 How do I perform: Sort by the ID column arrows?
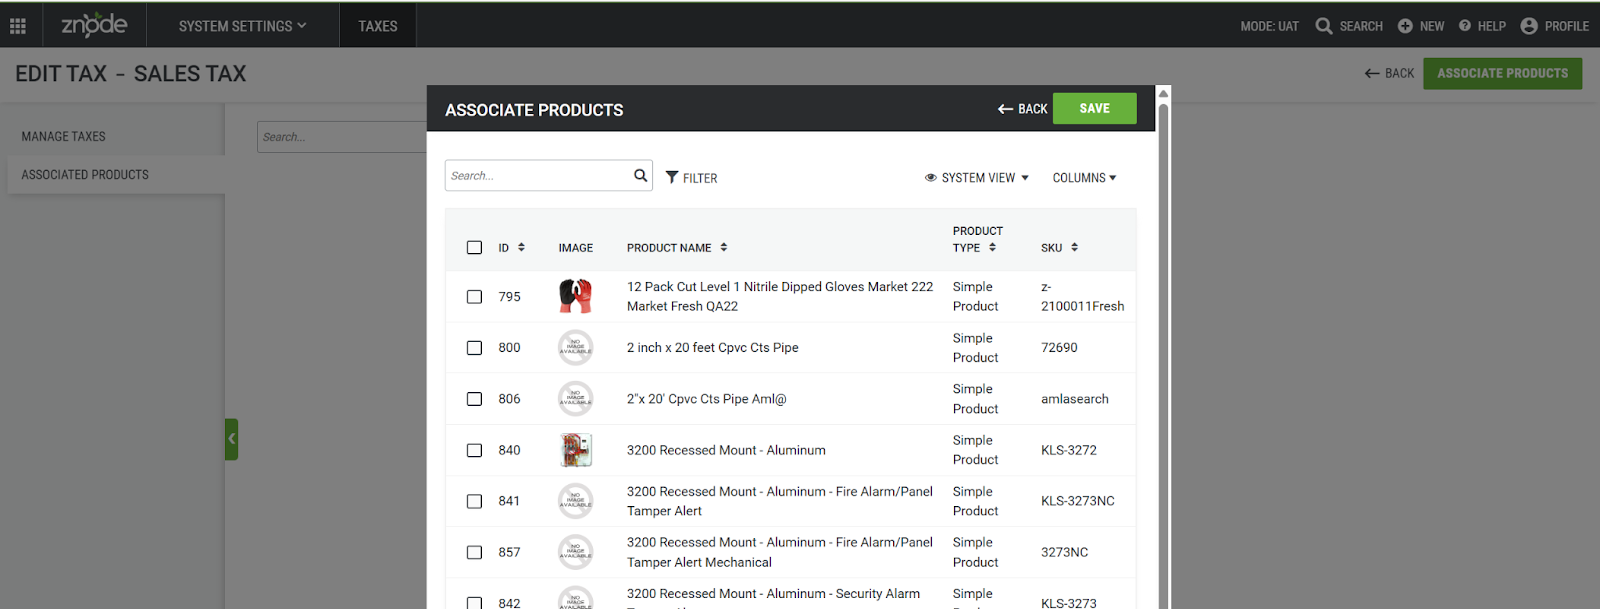[521, 247]
